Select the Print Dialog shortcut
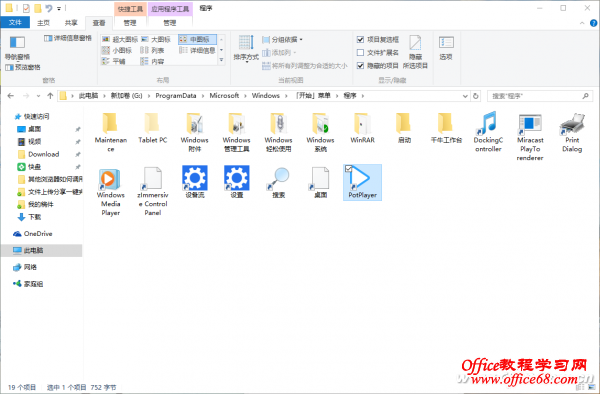The width and height of the screenshot is (600, 394). [572, 132]
